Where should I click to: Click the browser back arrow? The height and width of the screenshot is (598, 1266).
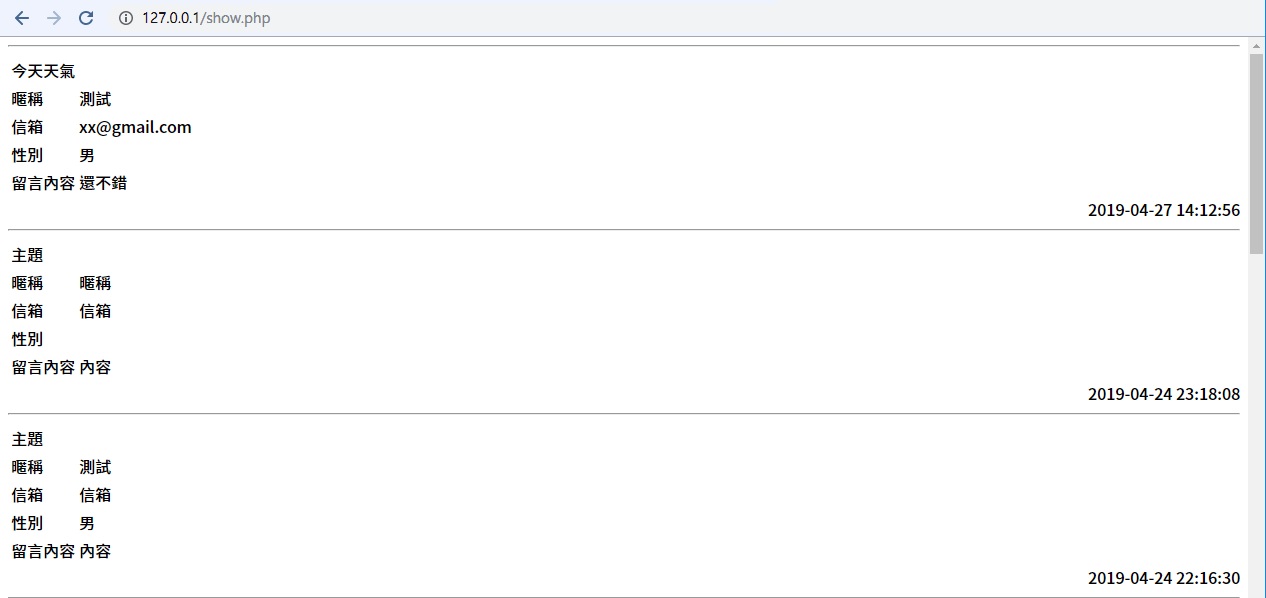[22, 18]
